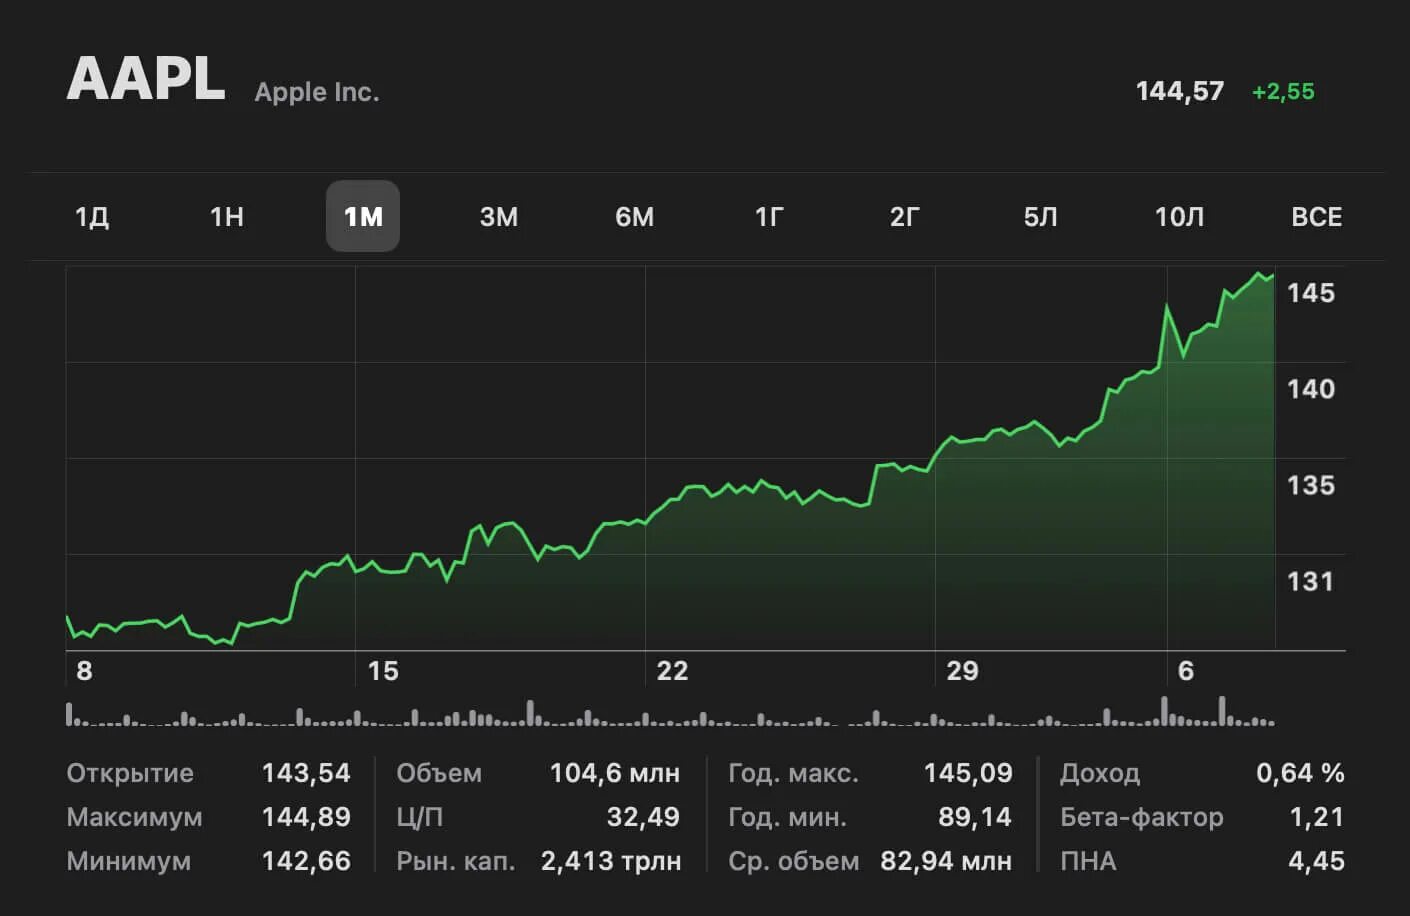The height and width of the screenshot is (916, 1410).
Task: Click the 135 price axis label
Action: pyautogui.click(x=1311, y=485)
